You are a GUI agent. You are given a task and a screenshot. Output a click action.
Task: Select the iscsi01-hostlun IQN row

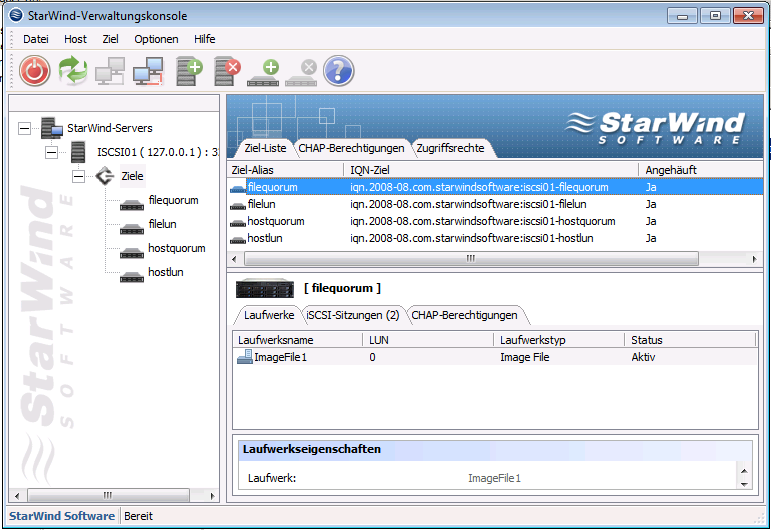[x=496, y=238]
